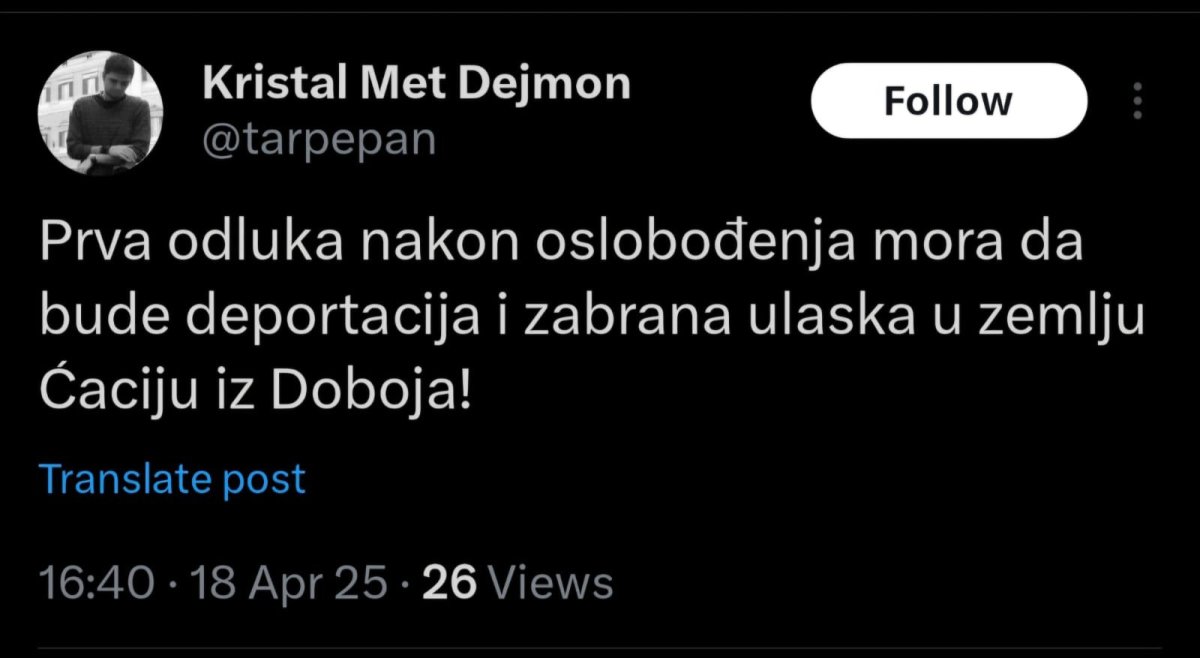The width and height of the screenshot is (1200, 658).
Task: Click the Kristal Met Dejmon display name
Action: [416, 84]
